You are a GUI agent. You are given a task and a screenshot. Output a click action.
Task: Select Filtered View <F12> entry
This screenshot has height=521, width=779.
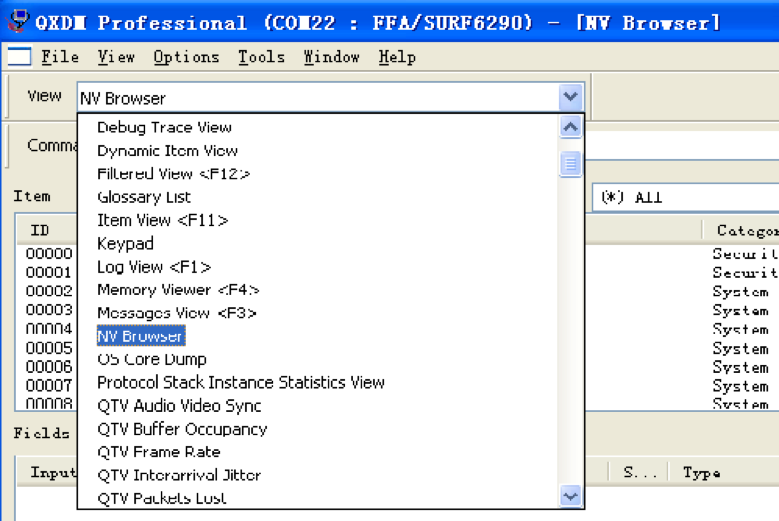tap(173, 174)
